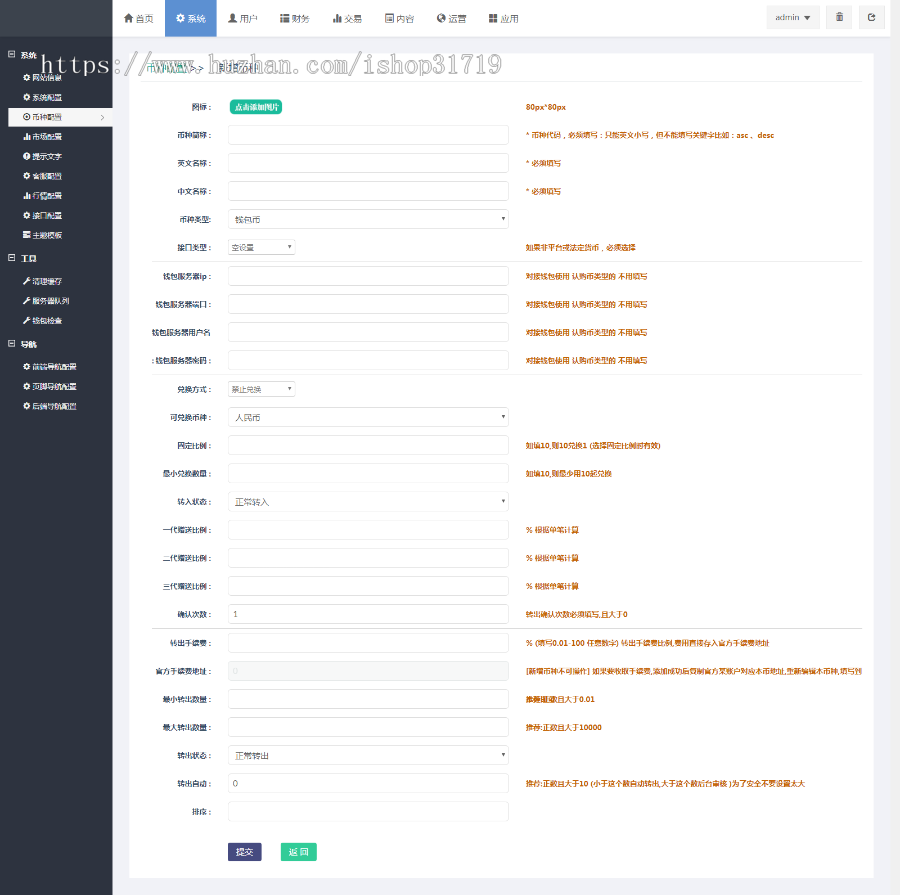900x895 pixels.
Task: Select 币种配置 sidebar item
Action: point(60,117)
